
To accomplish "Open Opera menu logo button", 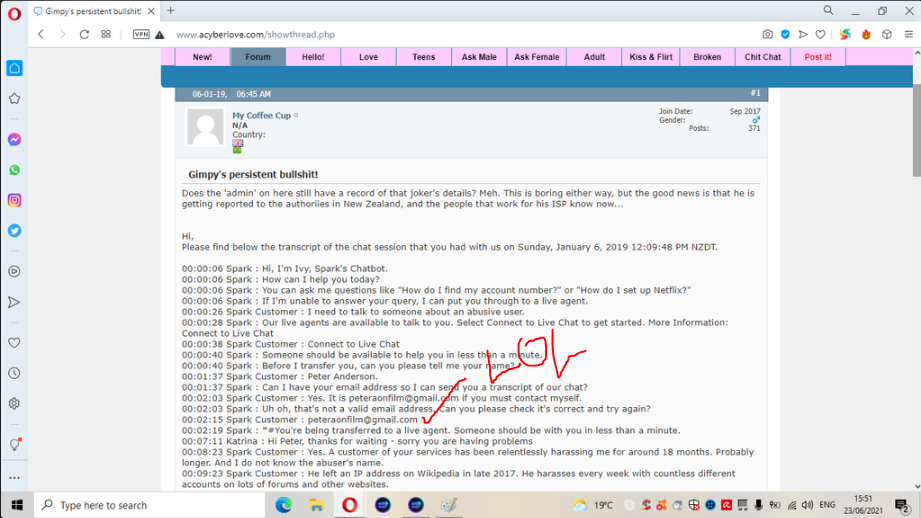I will coord(14,13).
